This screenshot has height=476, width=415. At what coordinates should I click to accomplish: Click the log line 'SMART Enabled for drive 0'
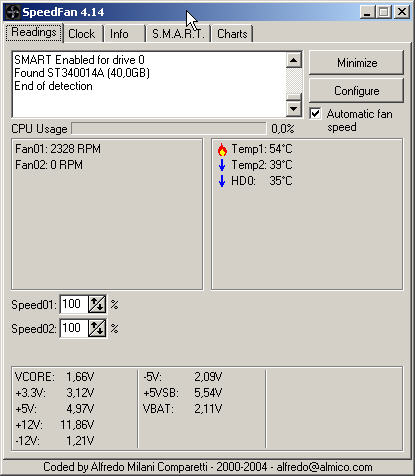[79, 60]
